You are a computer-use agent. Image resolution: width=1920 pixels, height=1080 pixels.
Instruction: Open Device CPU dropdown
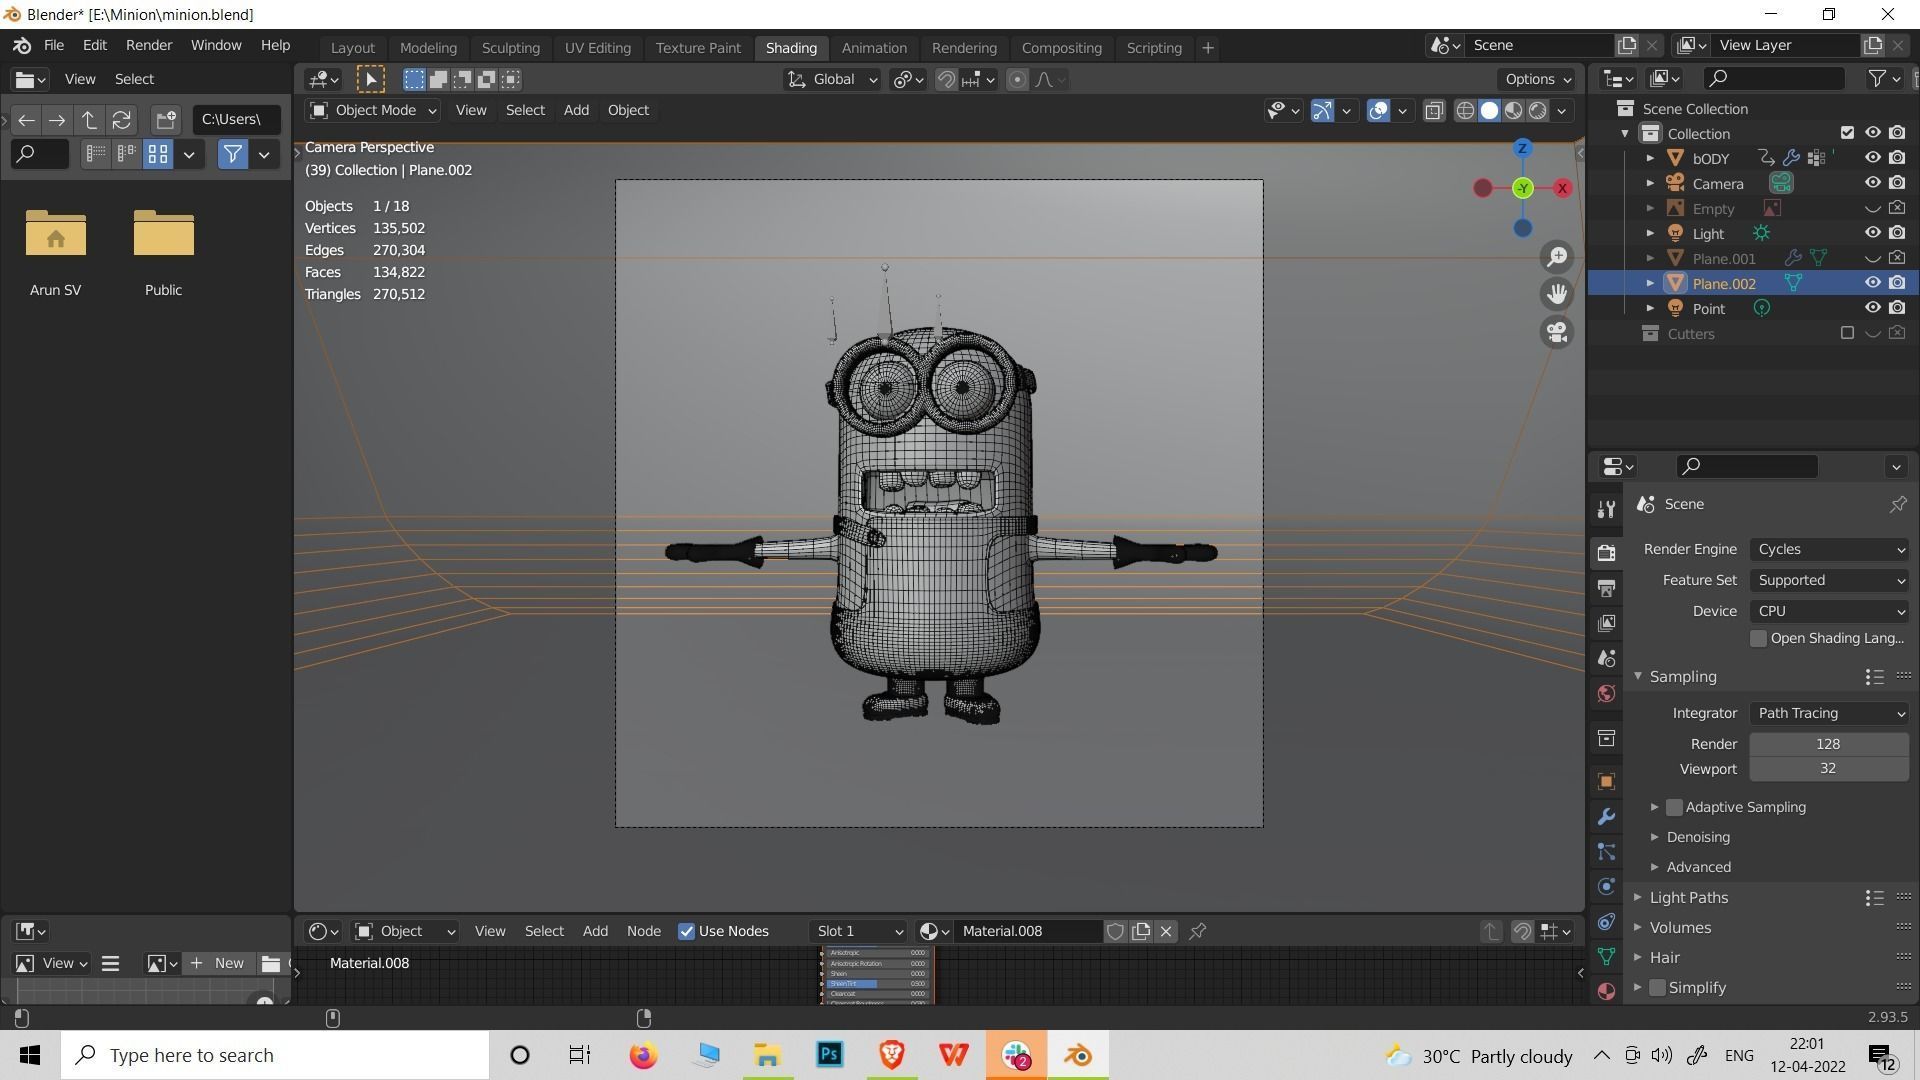click(1829, 611)
